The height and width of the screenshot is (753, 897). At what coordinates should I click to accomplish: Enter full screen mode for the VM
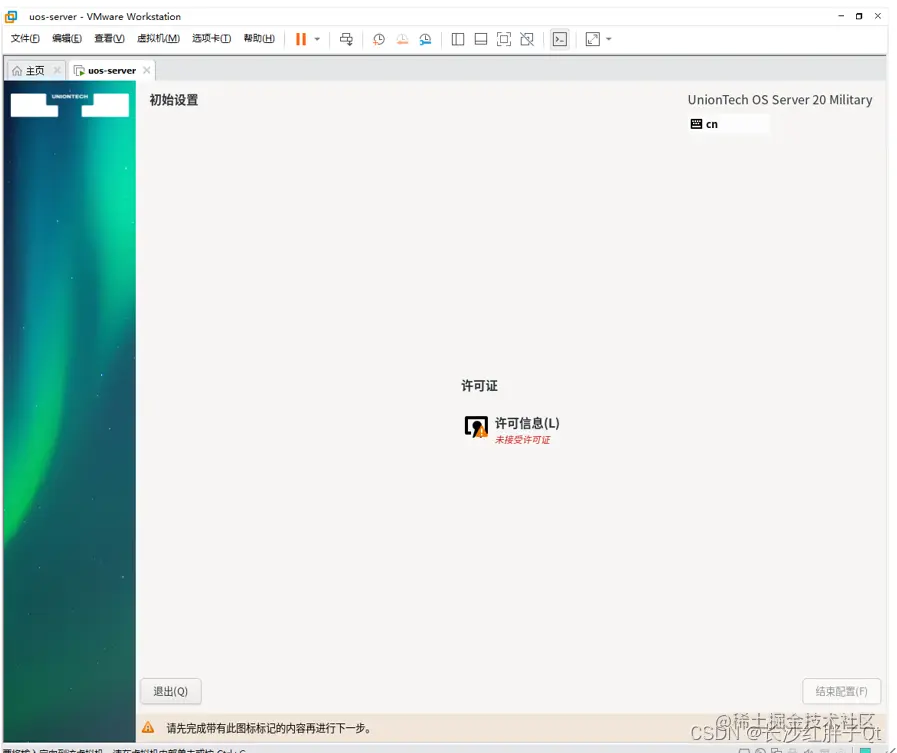[x=503, y=39]
